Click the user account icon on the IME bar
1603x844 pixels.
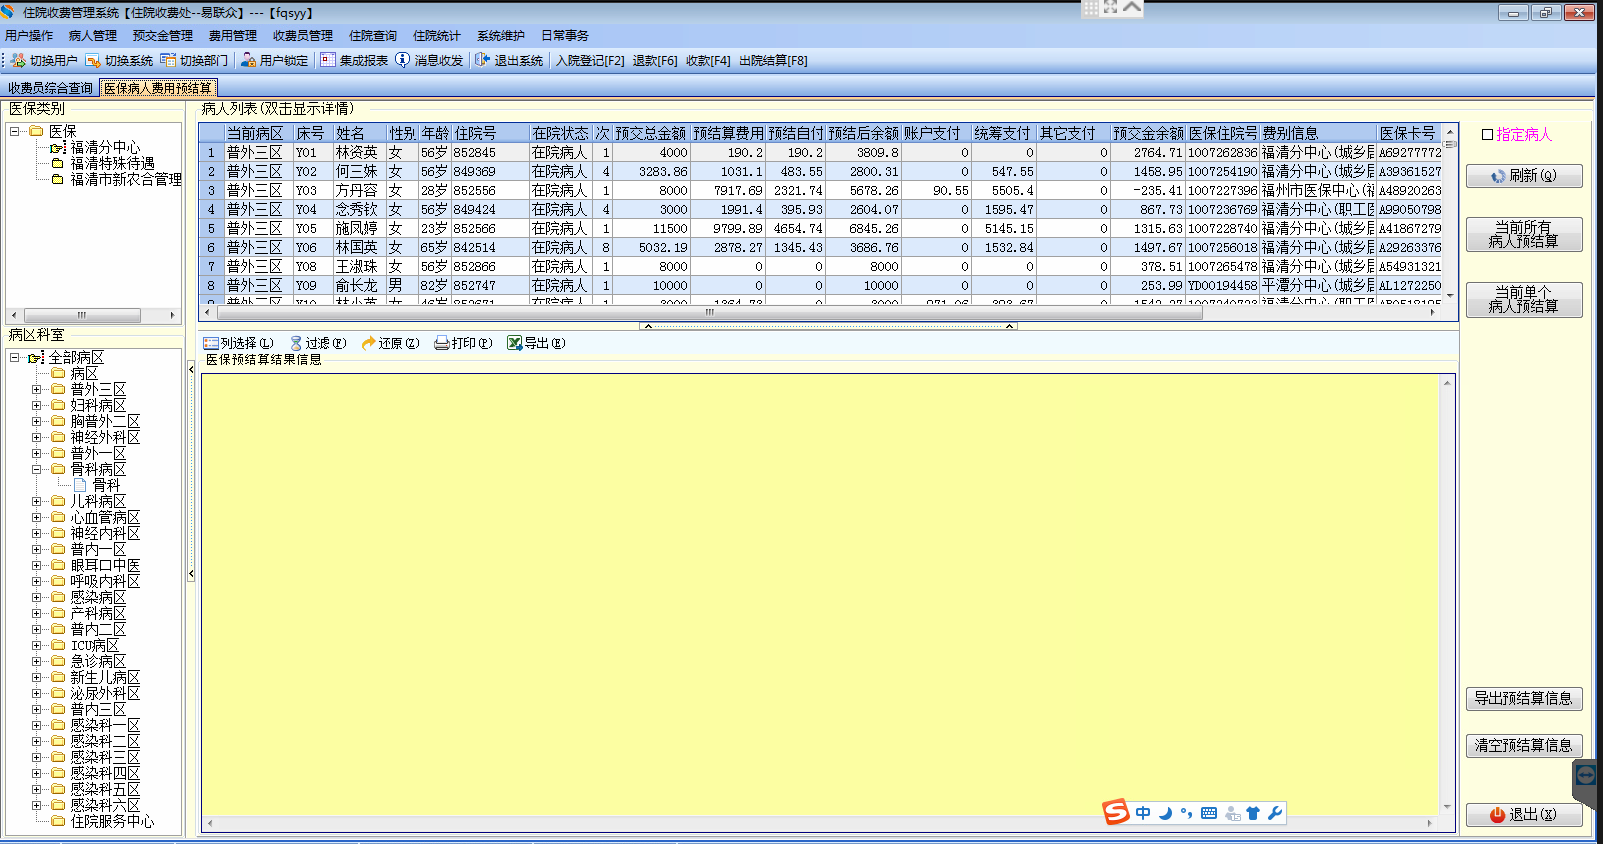[1232, 813]
